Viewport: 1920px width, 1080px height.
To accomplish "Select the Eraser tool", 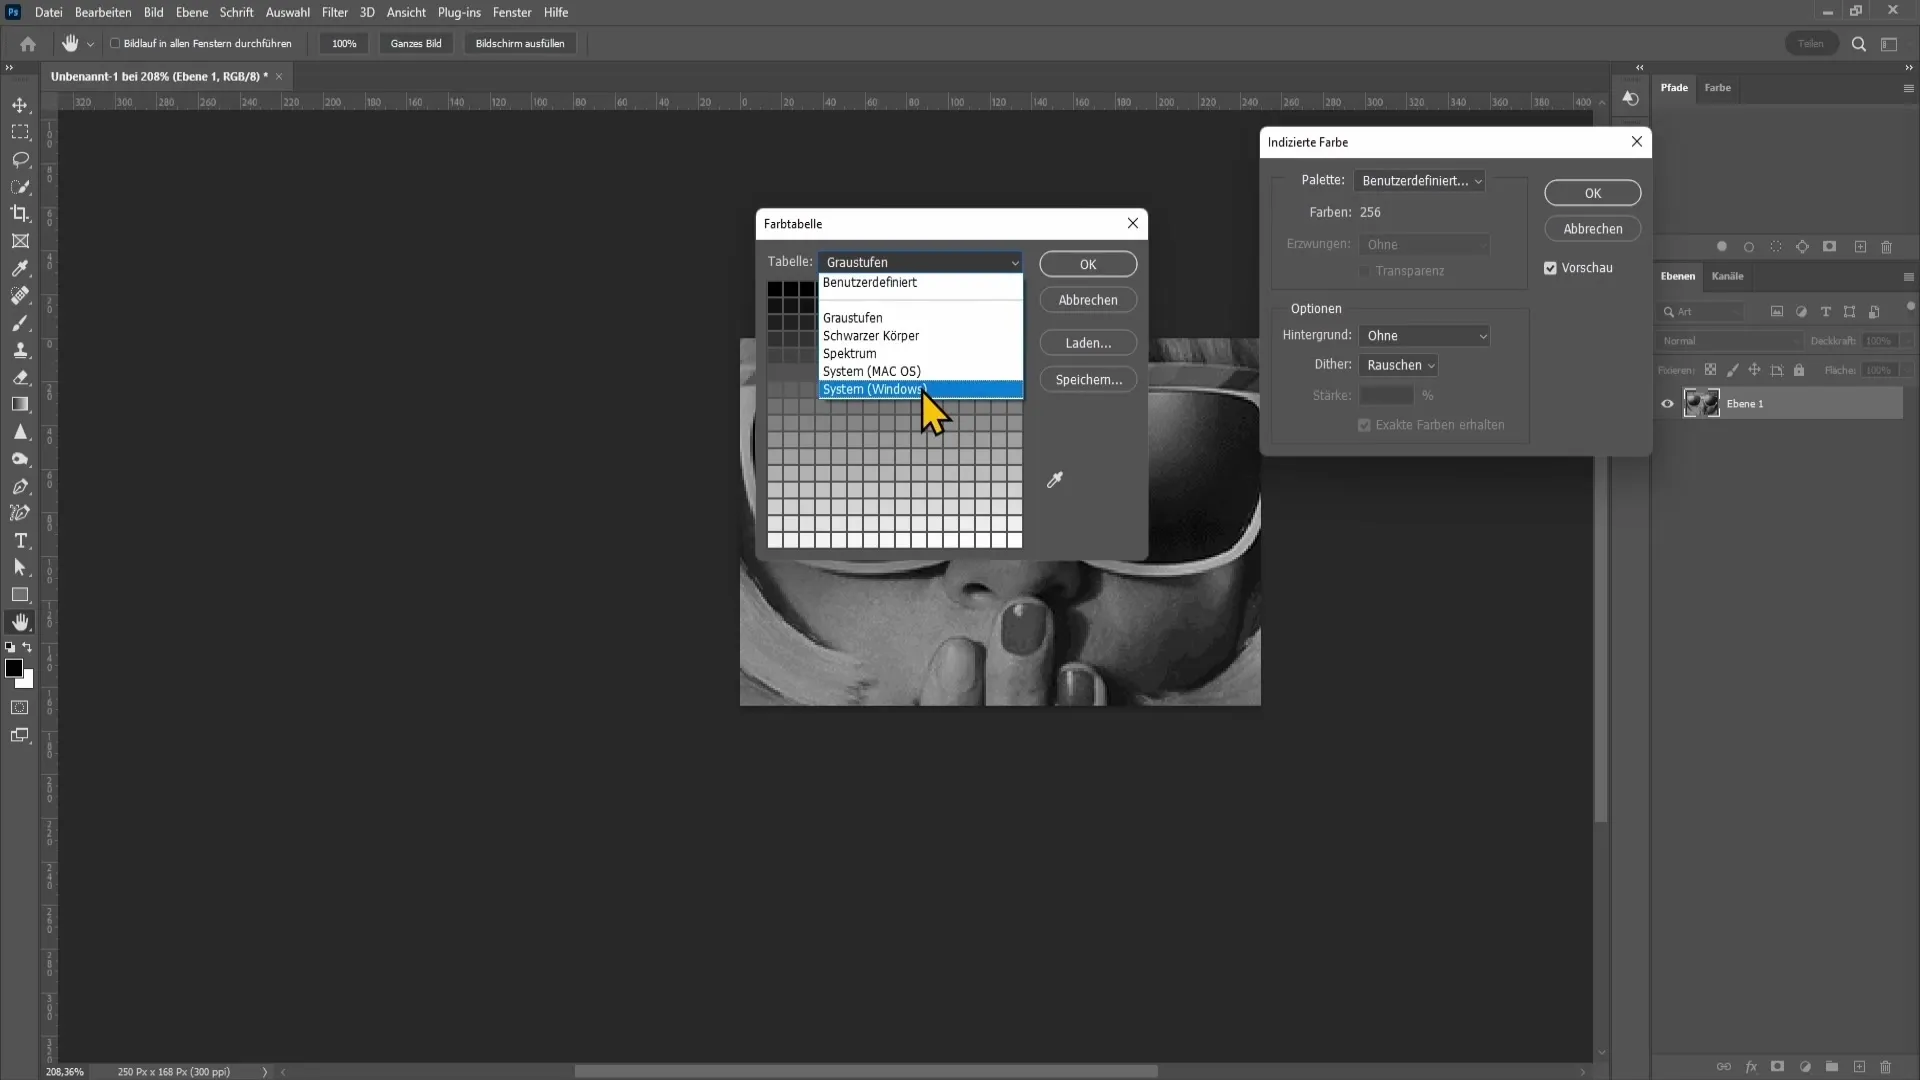I will (20, 377).
